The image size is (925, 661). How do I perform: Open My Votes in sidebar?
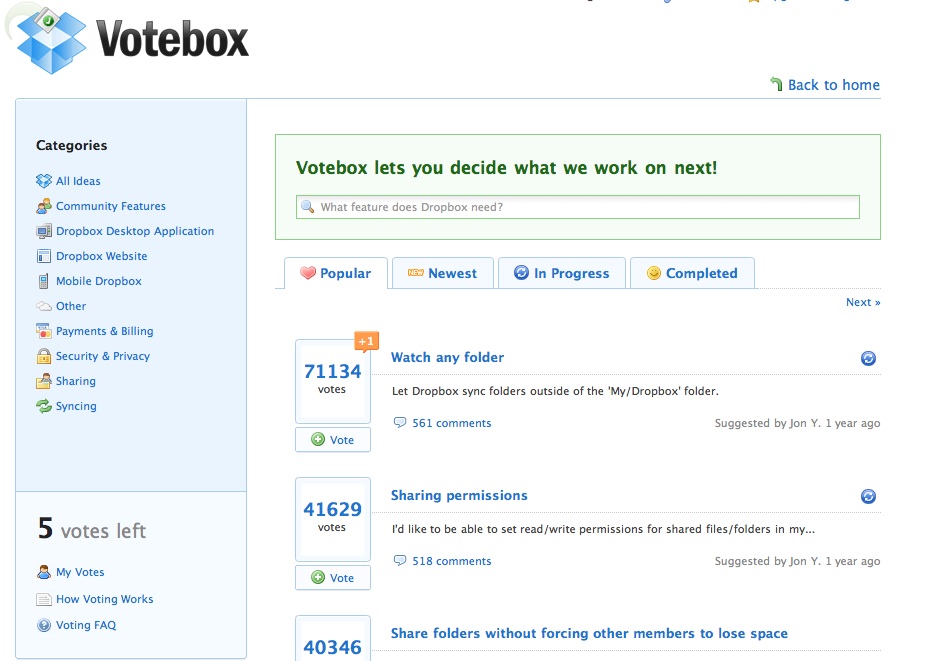click(80, 572)
